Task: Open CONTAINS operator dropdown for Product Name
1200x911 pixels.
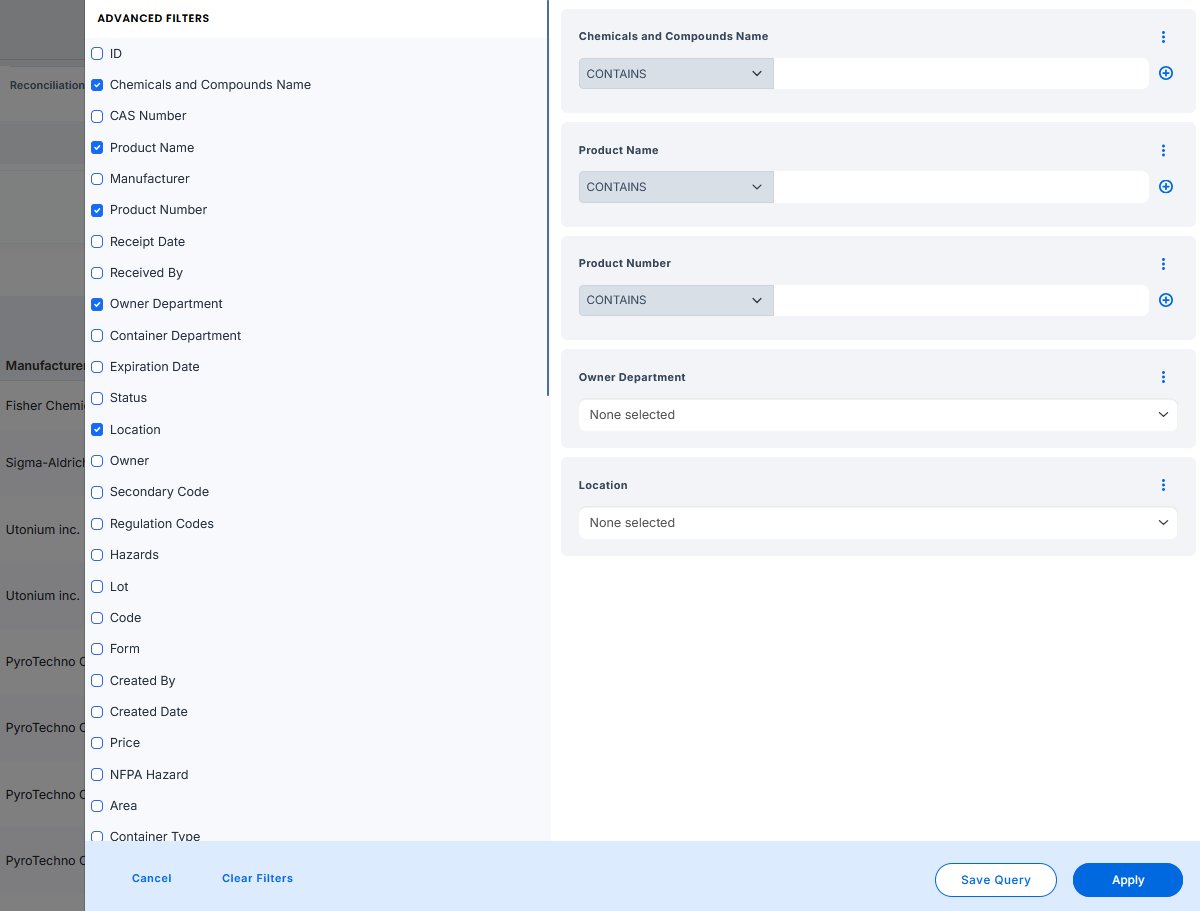Action: [676, 187]
